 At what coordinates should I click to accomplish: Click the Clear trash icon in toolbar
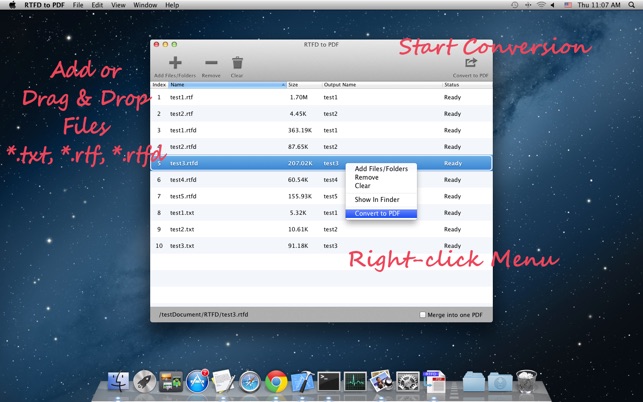[x=237, y=63]
